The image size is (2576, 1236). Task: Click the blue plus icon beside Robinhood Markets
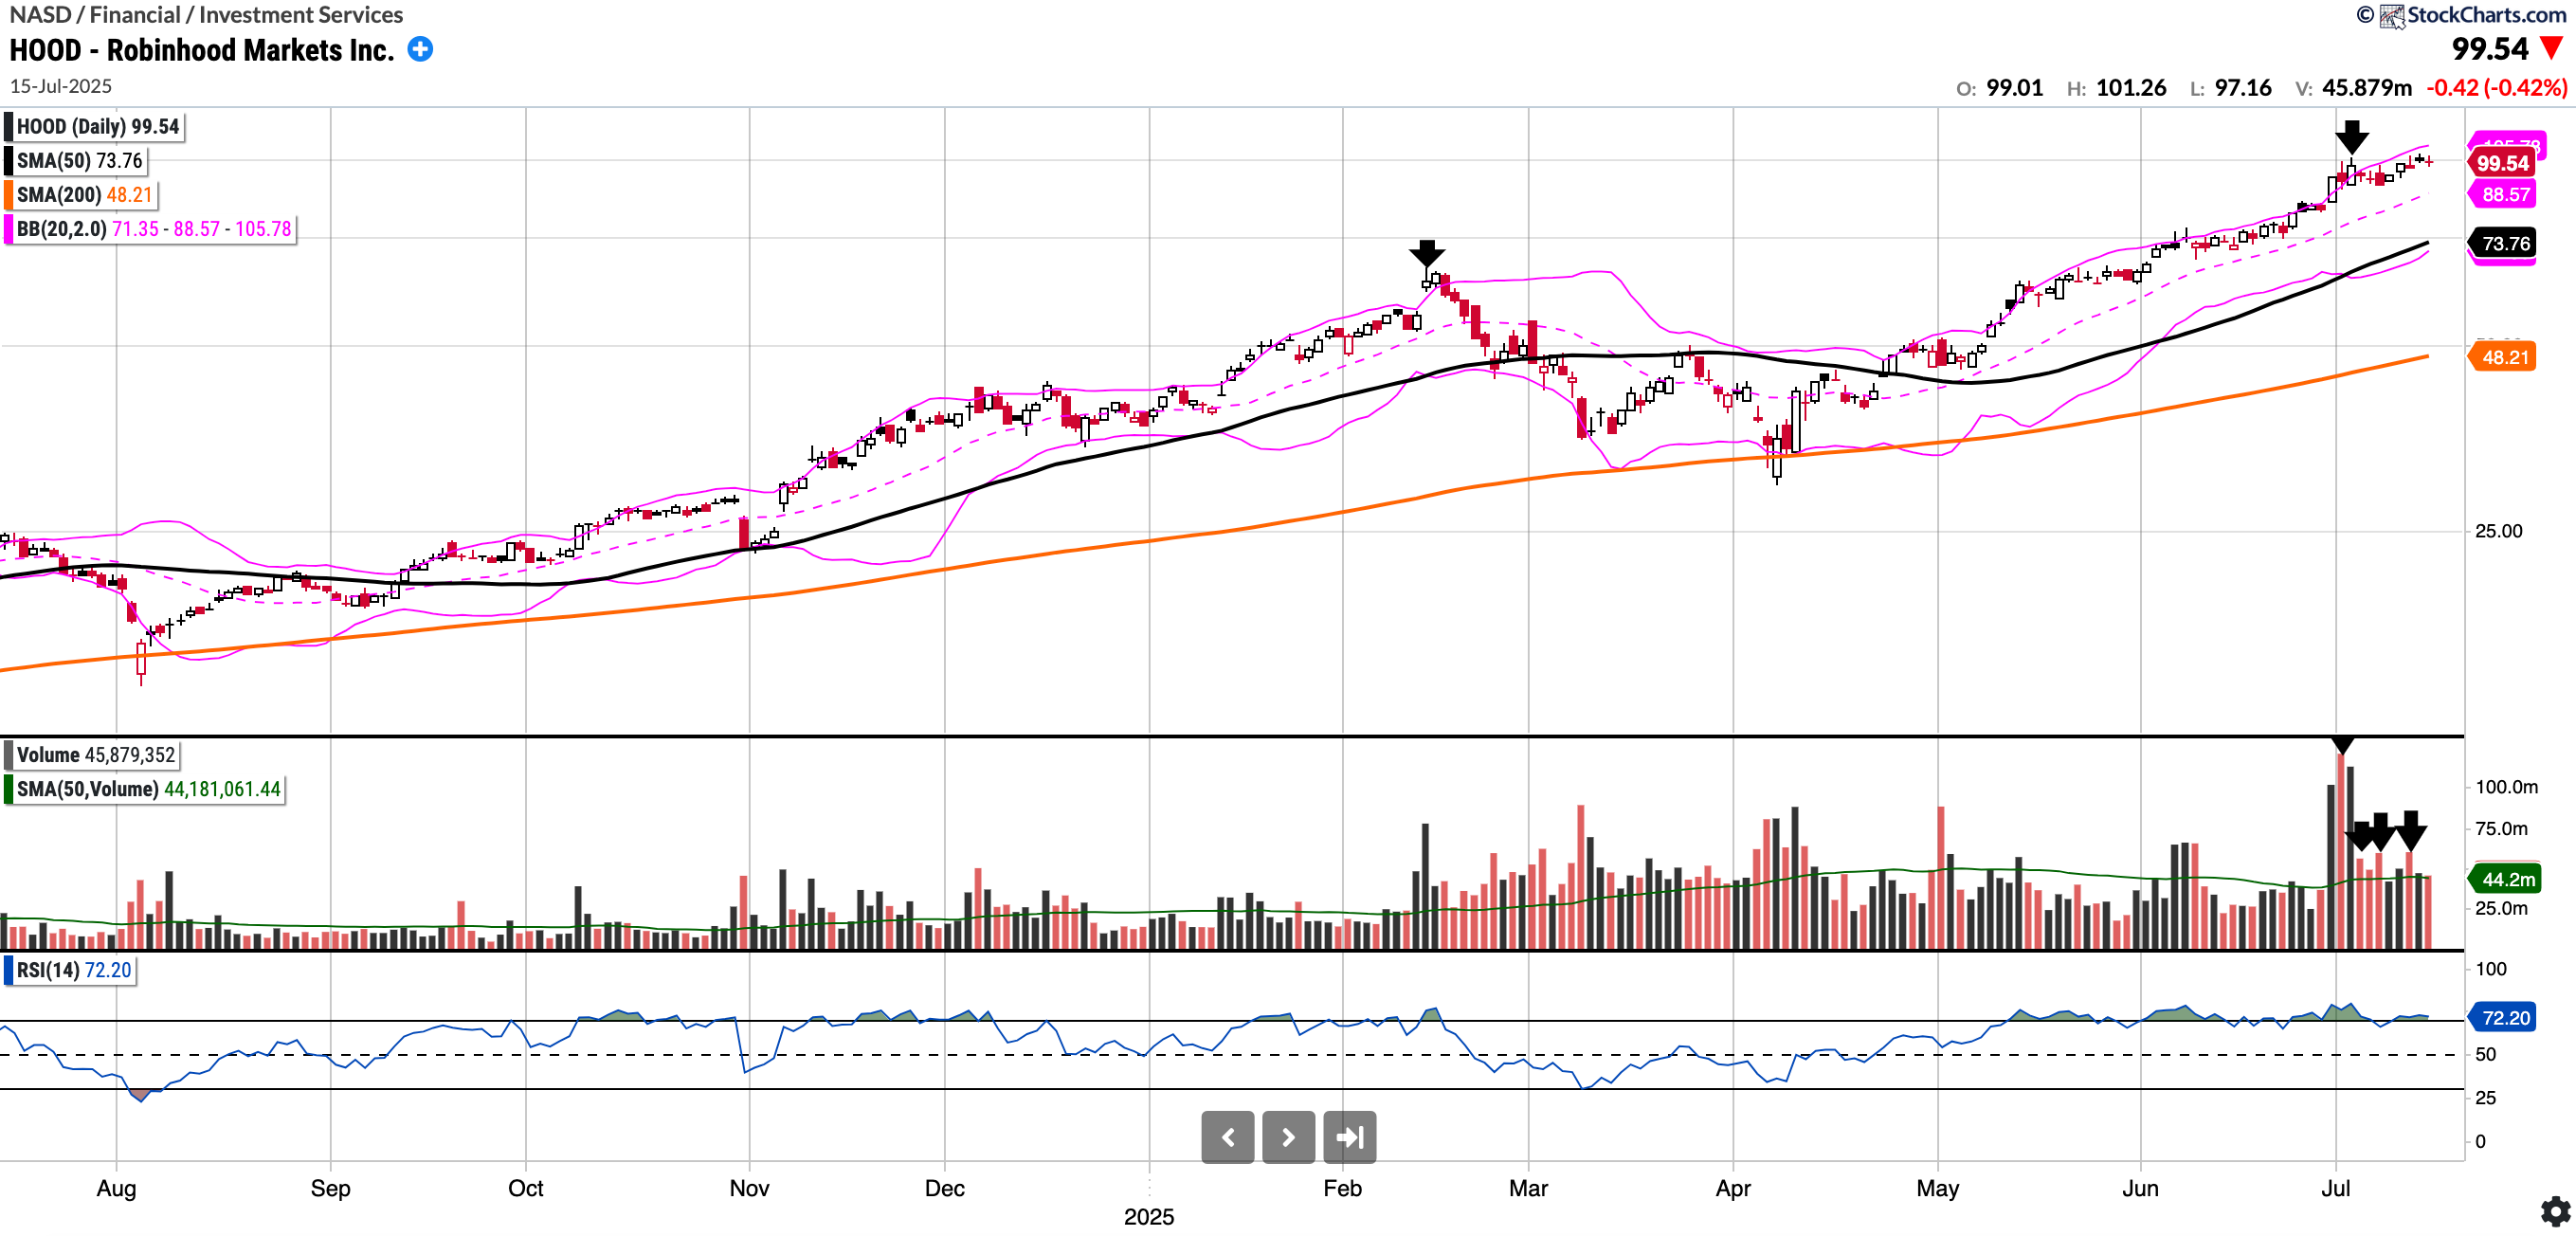tap(421, 49)
